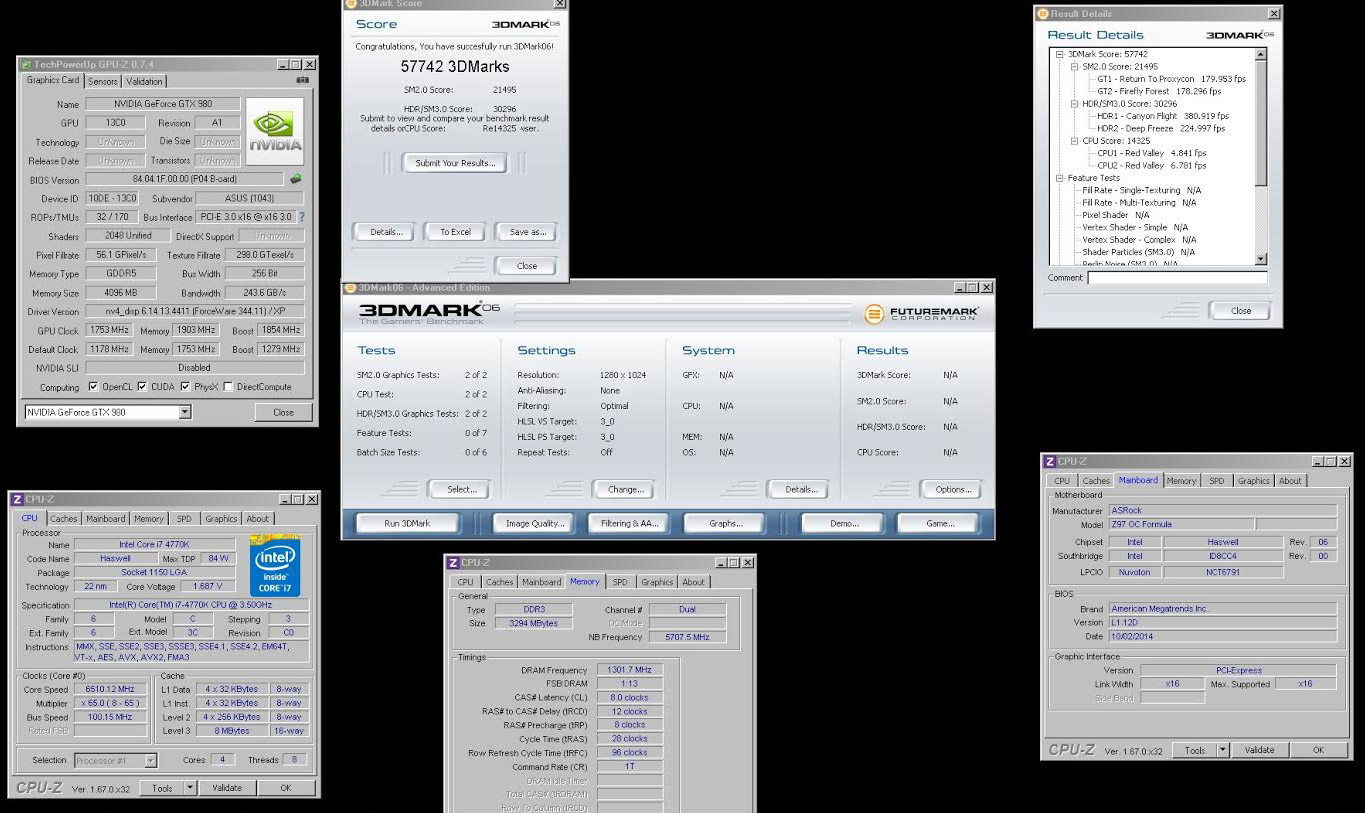
Task: Click Close at the bottom of GPU-Z
Action: pos(283,412)
